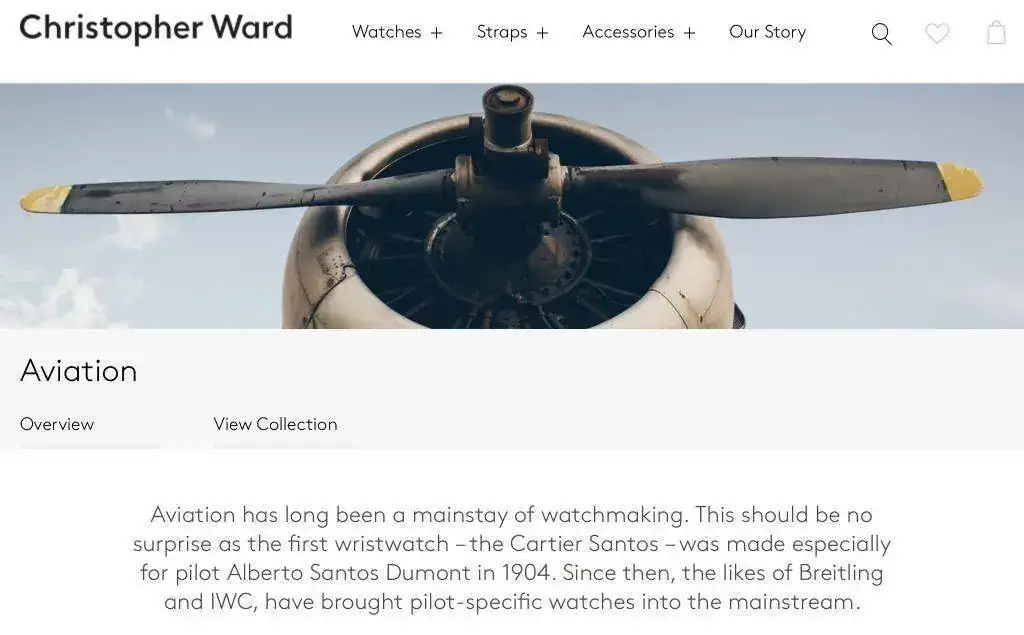The width and height of the screenshot is (1024, 635).
Task: Expand the plus icon beside Accessories
Action: point(690,33)
